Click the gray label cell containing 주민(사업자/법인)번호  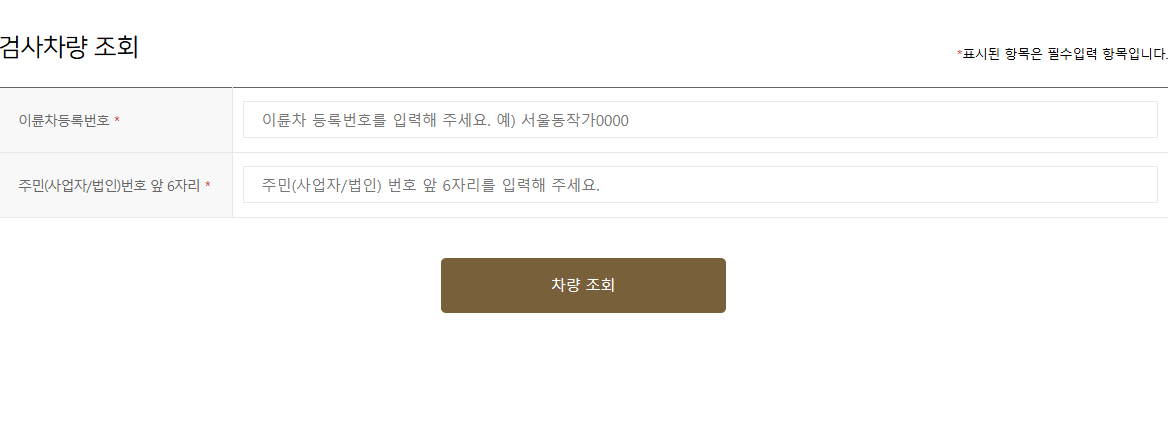pos(116,185)
